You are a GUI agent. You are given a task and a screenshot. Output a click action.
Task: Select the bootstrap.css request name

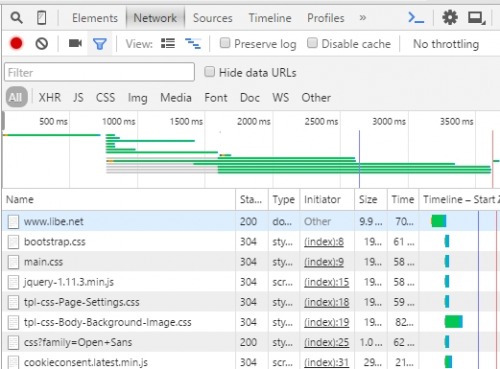pos(55,242)
